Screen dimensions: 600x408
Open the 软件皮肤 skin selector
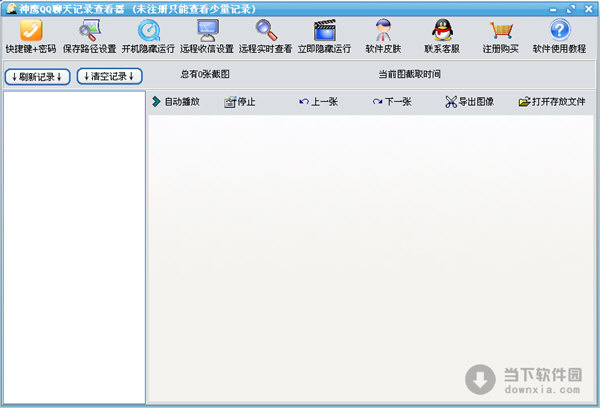click(383, 37)
